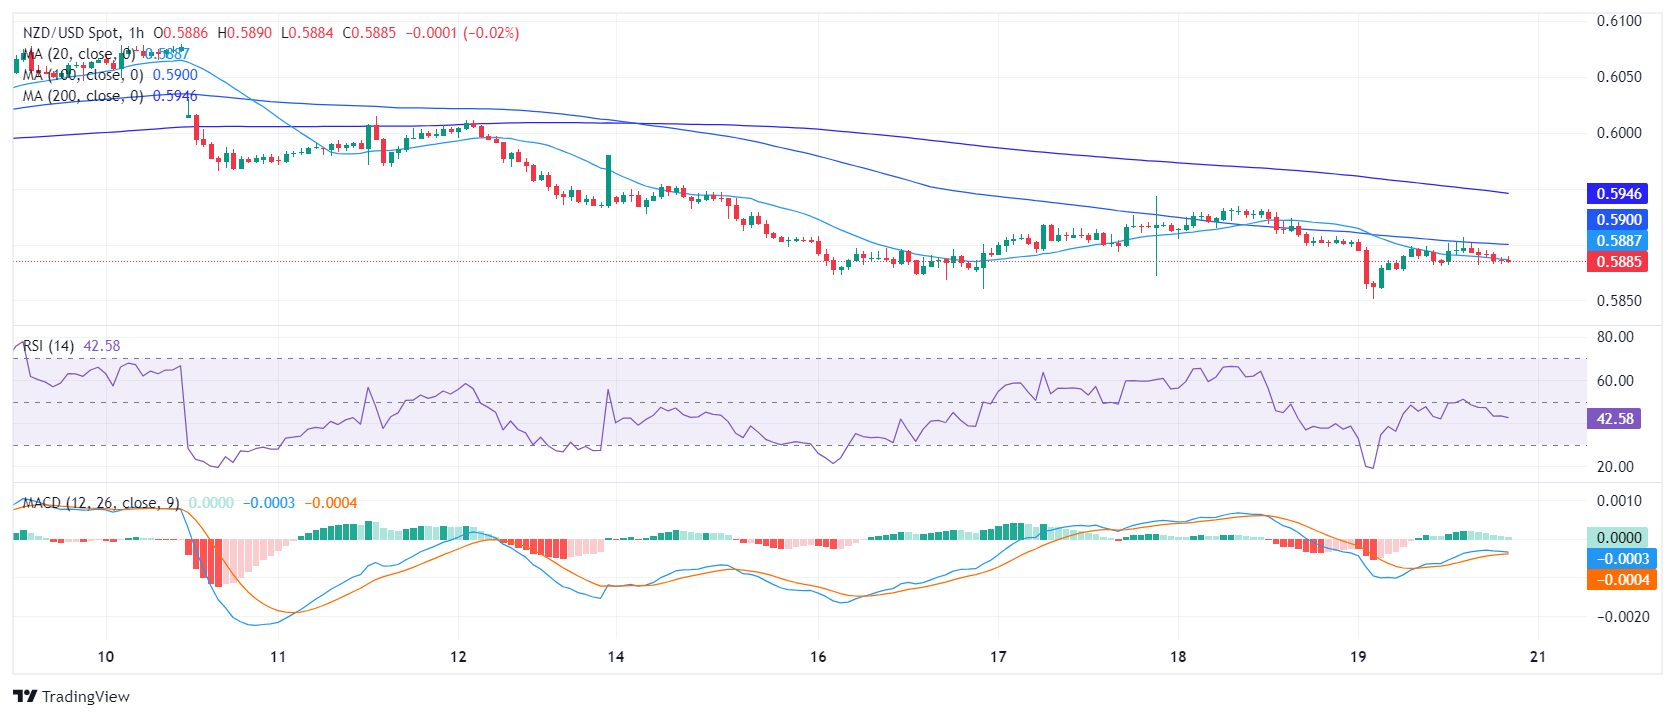Click the 0.0000 MACD histogram tag
The height and width of the screenshot is (718, 1675).
(1618, 538)
